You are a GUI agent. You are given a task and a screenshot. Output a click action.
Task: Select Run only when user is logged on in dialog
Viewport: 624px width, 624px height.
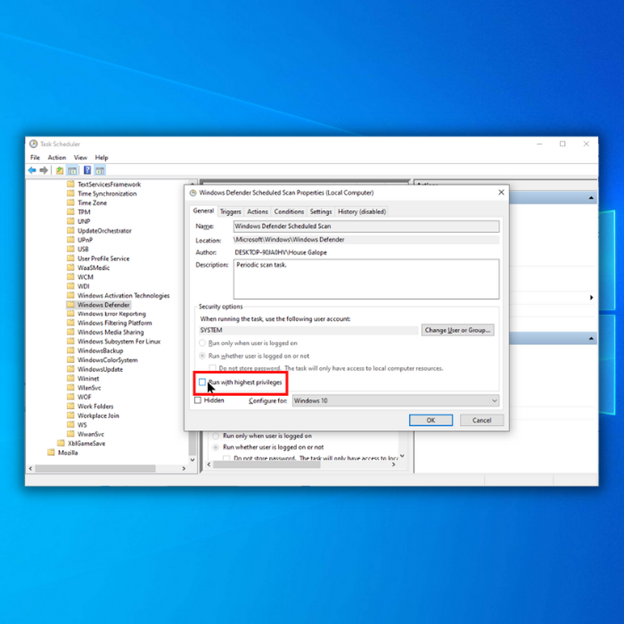(202, 343)
